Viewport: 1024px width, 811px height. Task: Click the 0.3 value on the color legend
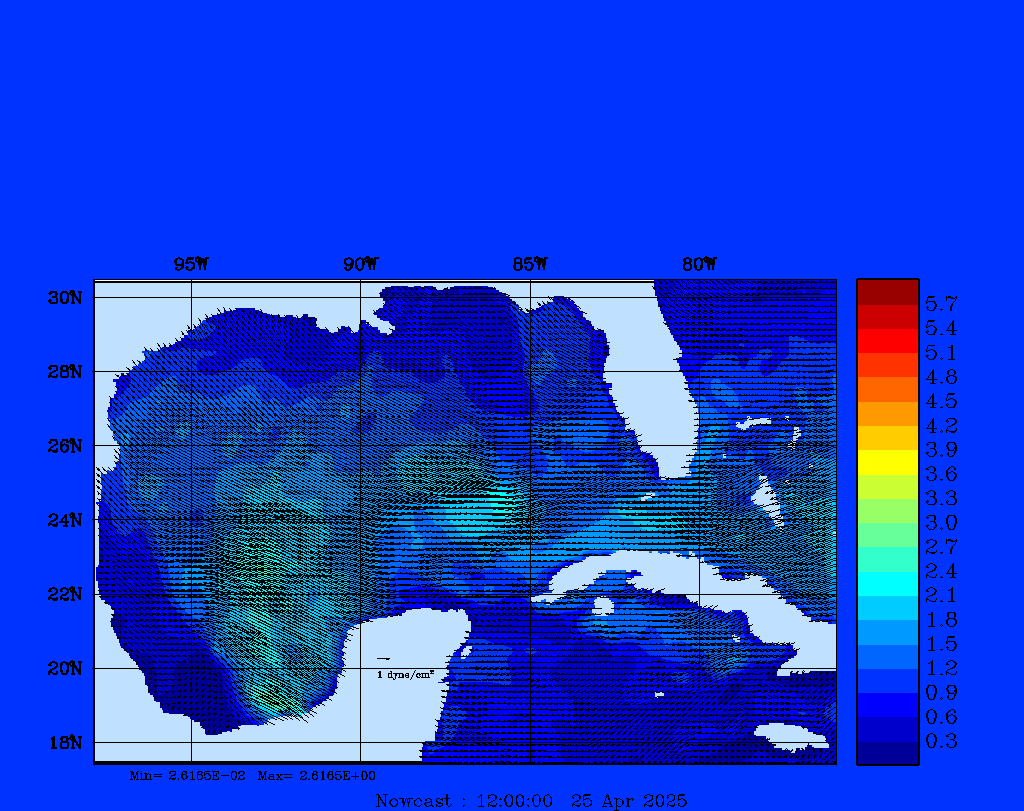point(941,741)
